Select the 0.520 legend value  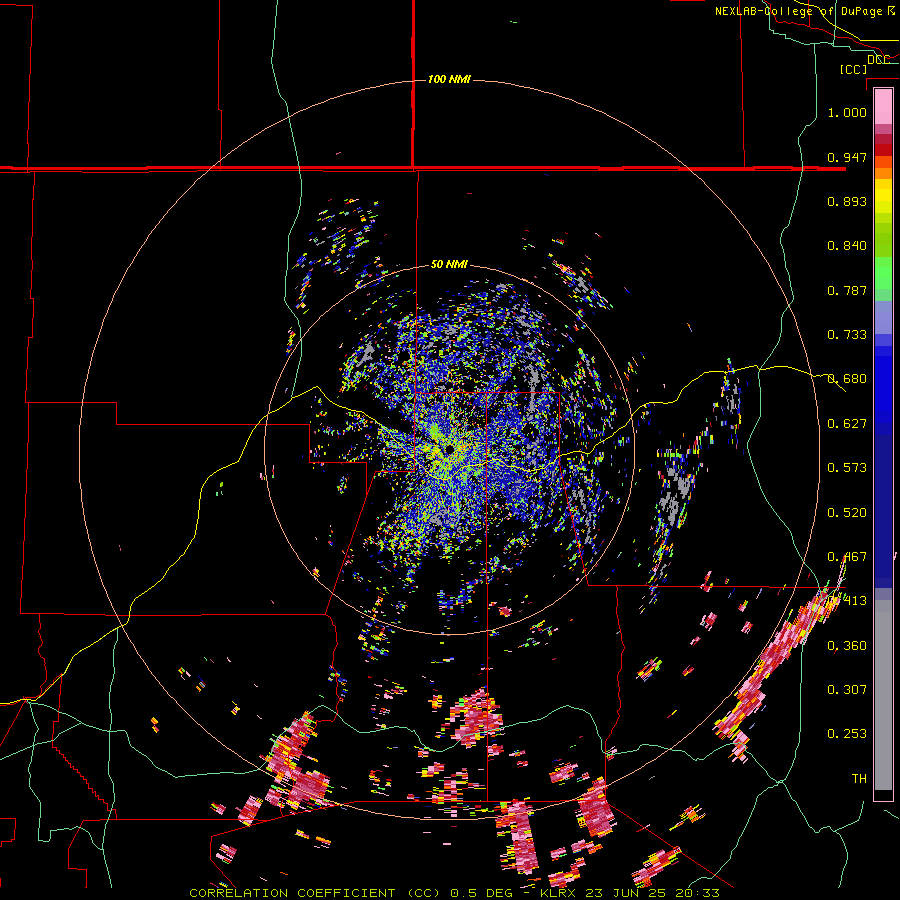click(847, 513)
